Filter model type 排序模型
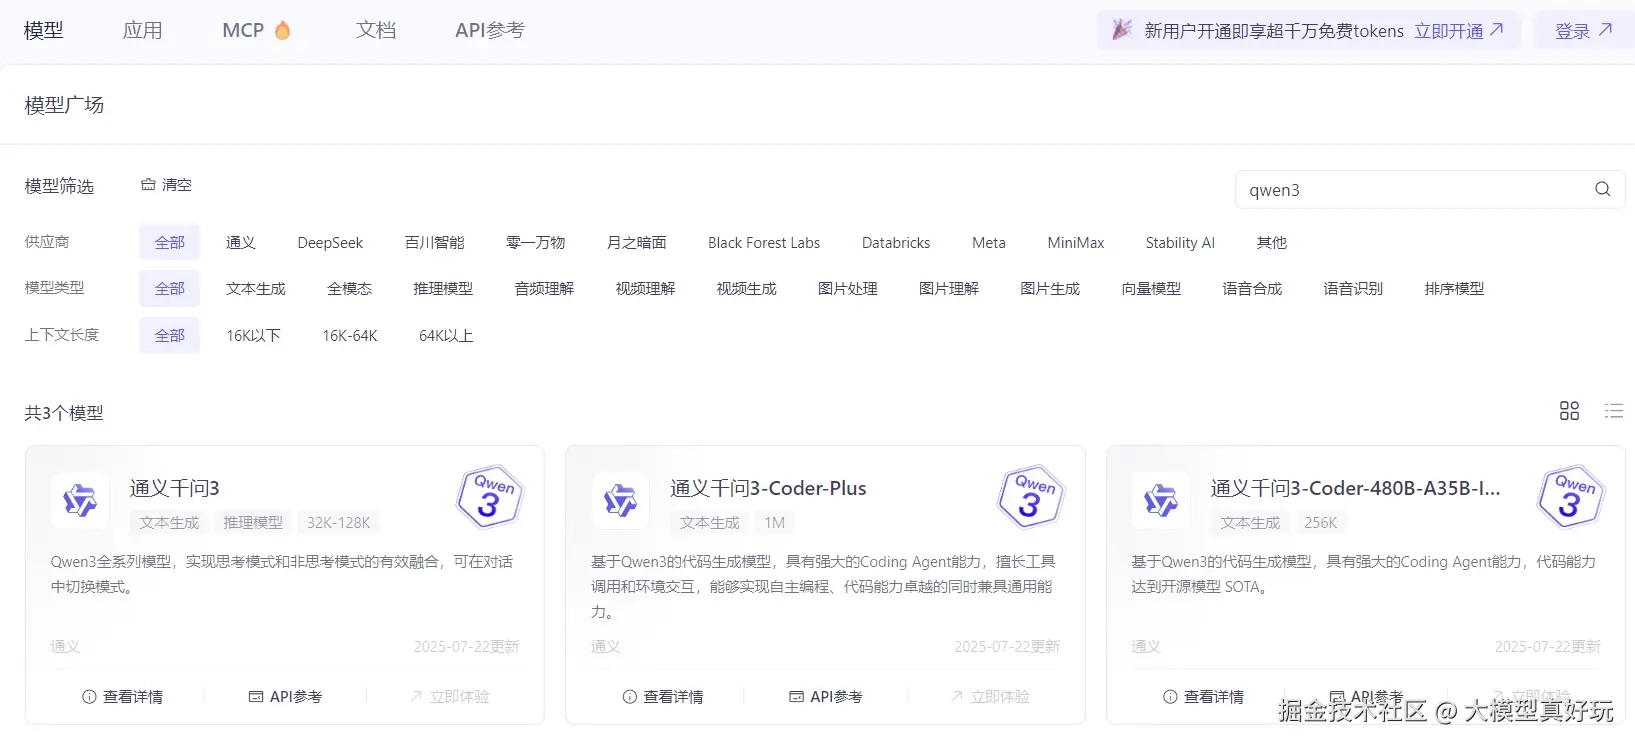This screenshot has width=1635, height=746. click(x=1454, y=289)
